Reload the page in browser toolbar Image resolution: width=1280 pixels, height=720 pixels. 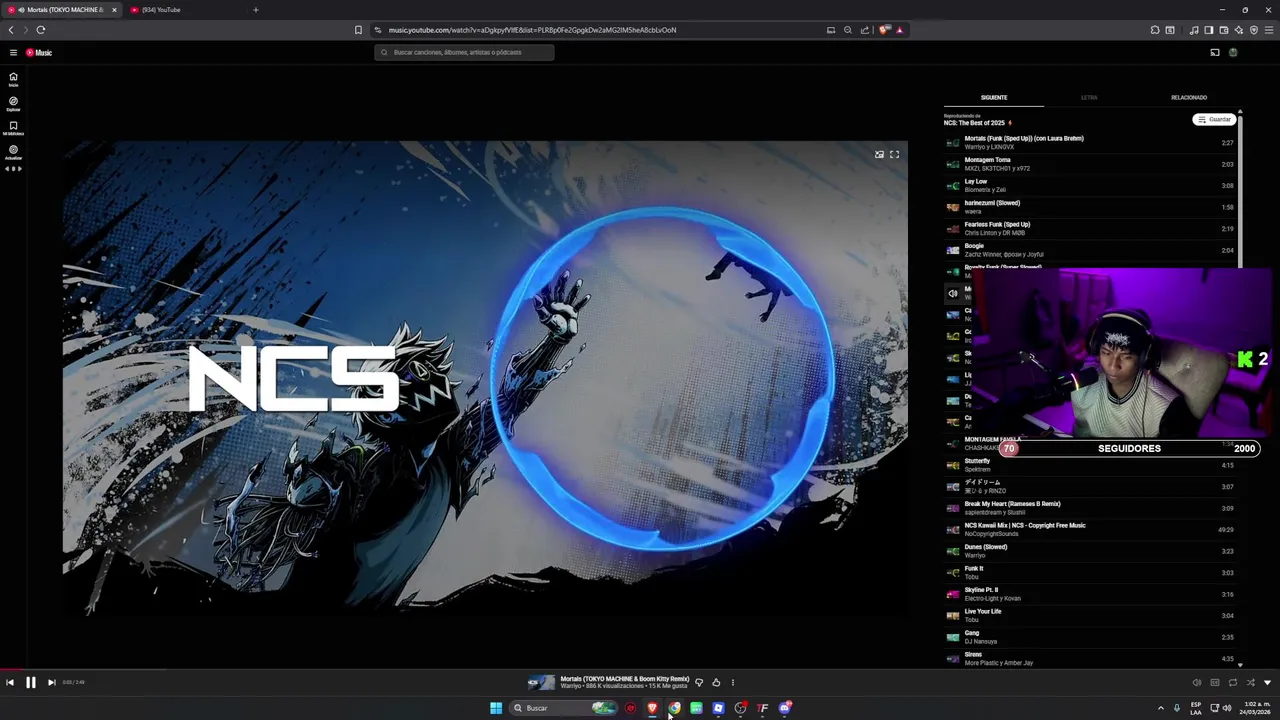[41, 30]
